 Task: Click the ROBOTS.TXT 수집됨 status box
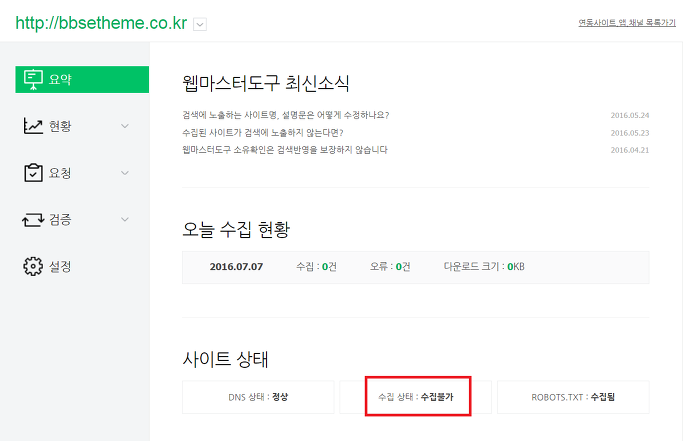point(573,397)
